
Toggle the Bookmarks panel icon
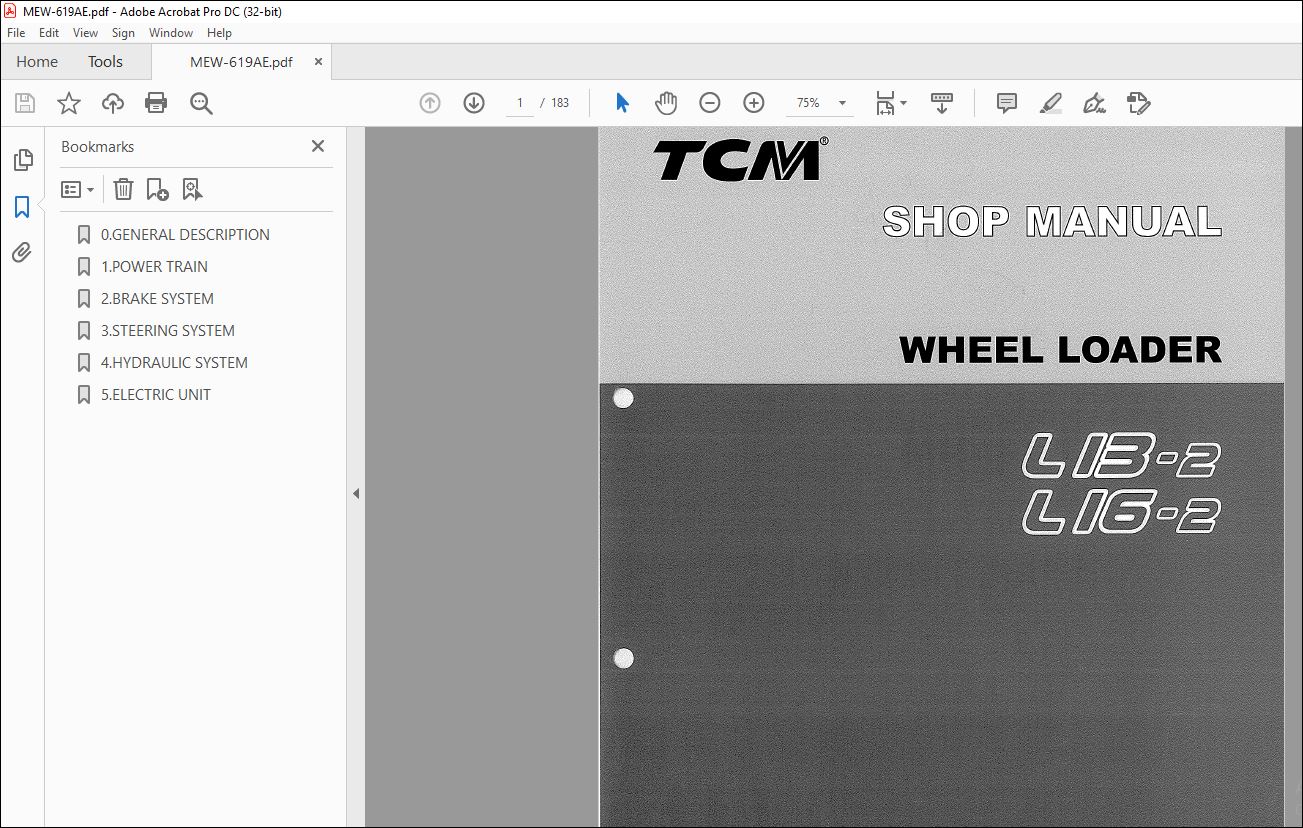click(22, 207)
